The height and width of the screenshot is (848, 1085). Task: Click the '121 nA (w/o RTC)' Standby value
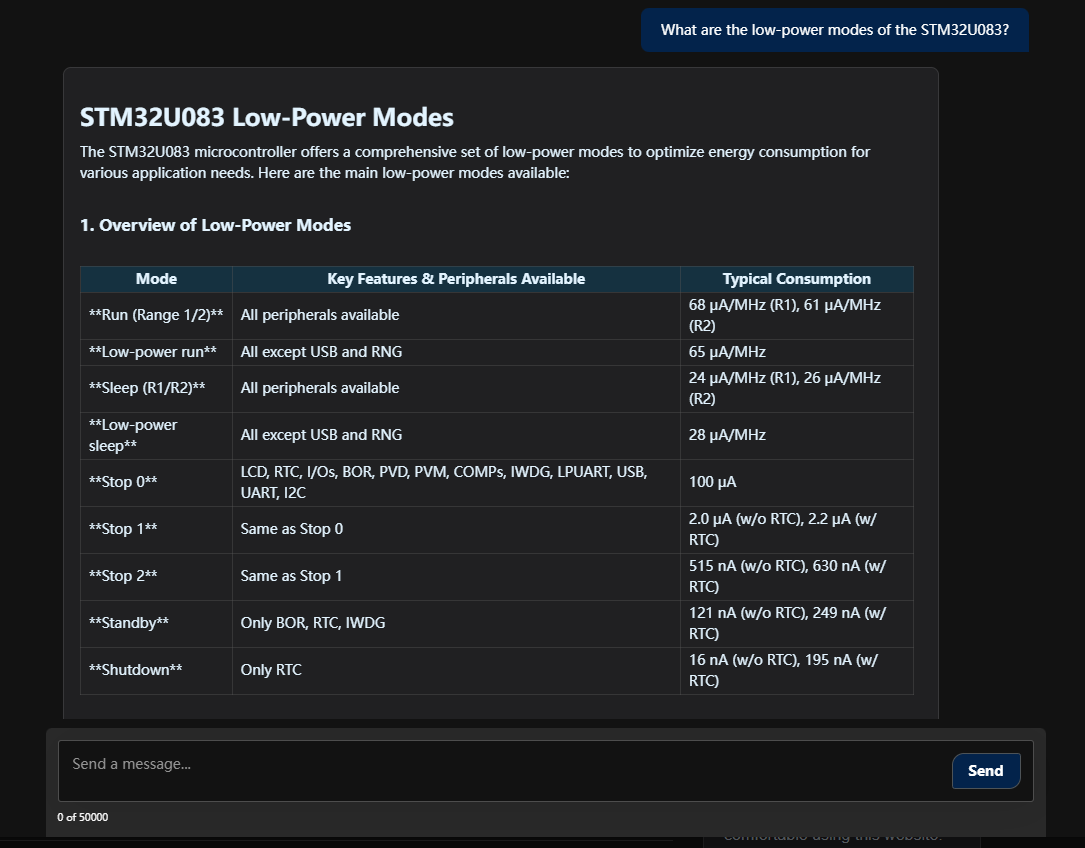point(748,613)
